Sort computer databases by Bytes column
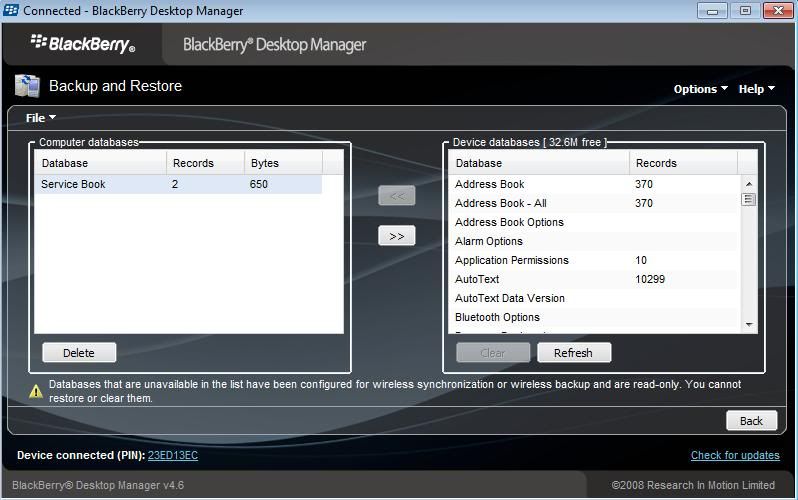 click(x=283, y=163)
